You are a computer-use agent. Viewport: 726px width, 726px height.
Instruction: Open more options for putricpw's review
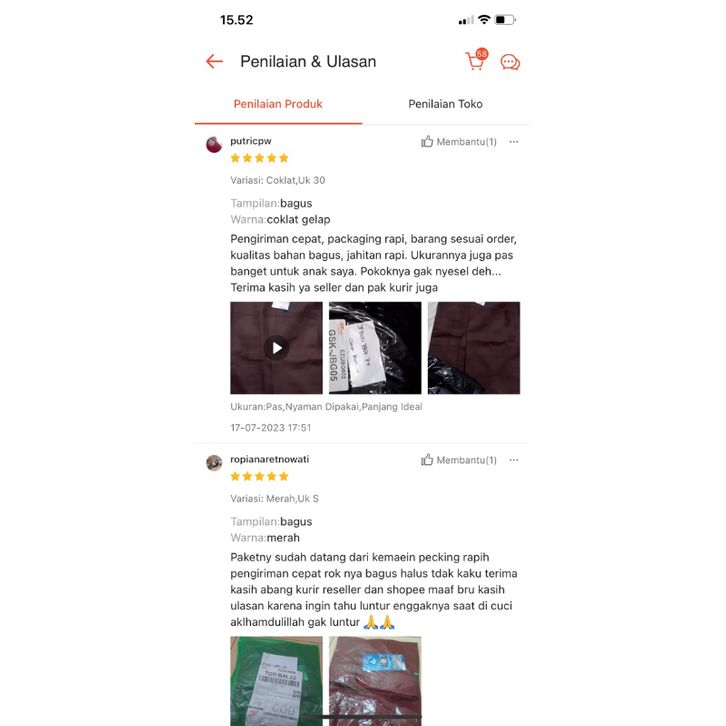point(514,142)
